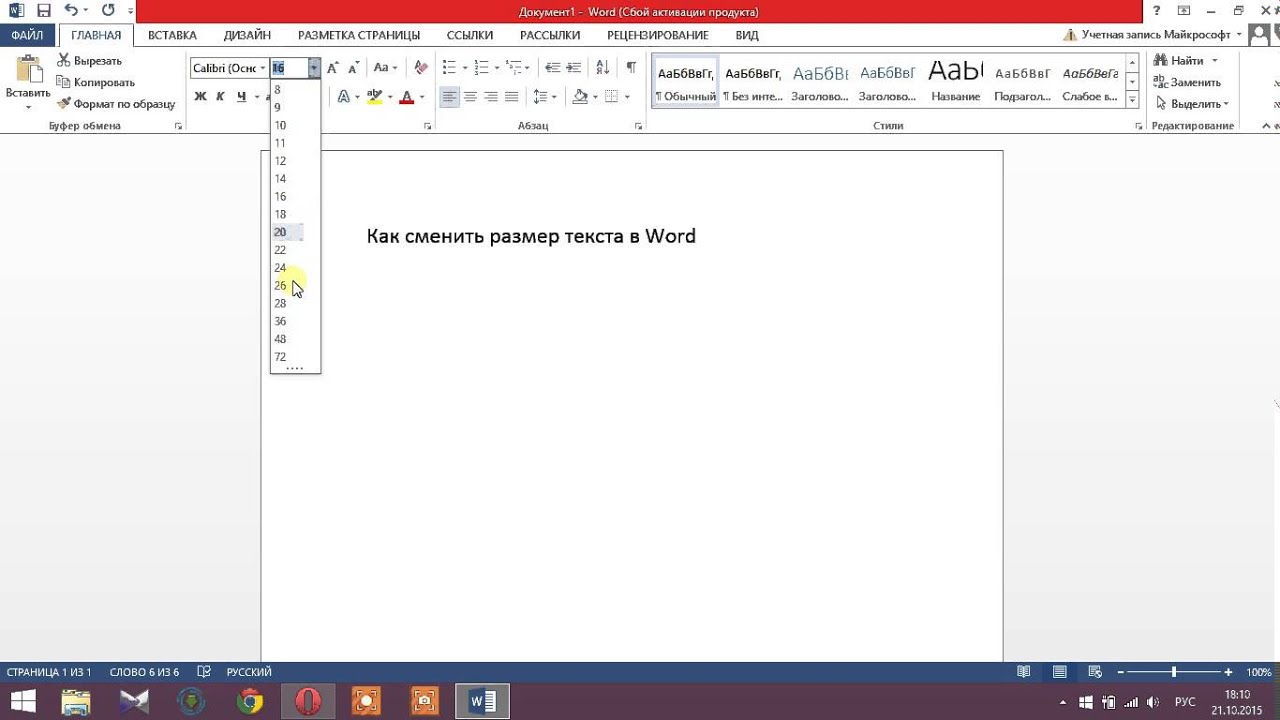Click Вырезать to cut selection

point(90,61)
